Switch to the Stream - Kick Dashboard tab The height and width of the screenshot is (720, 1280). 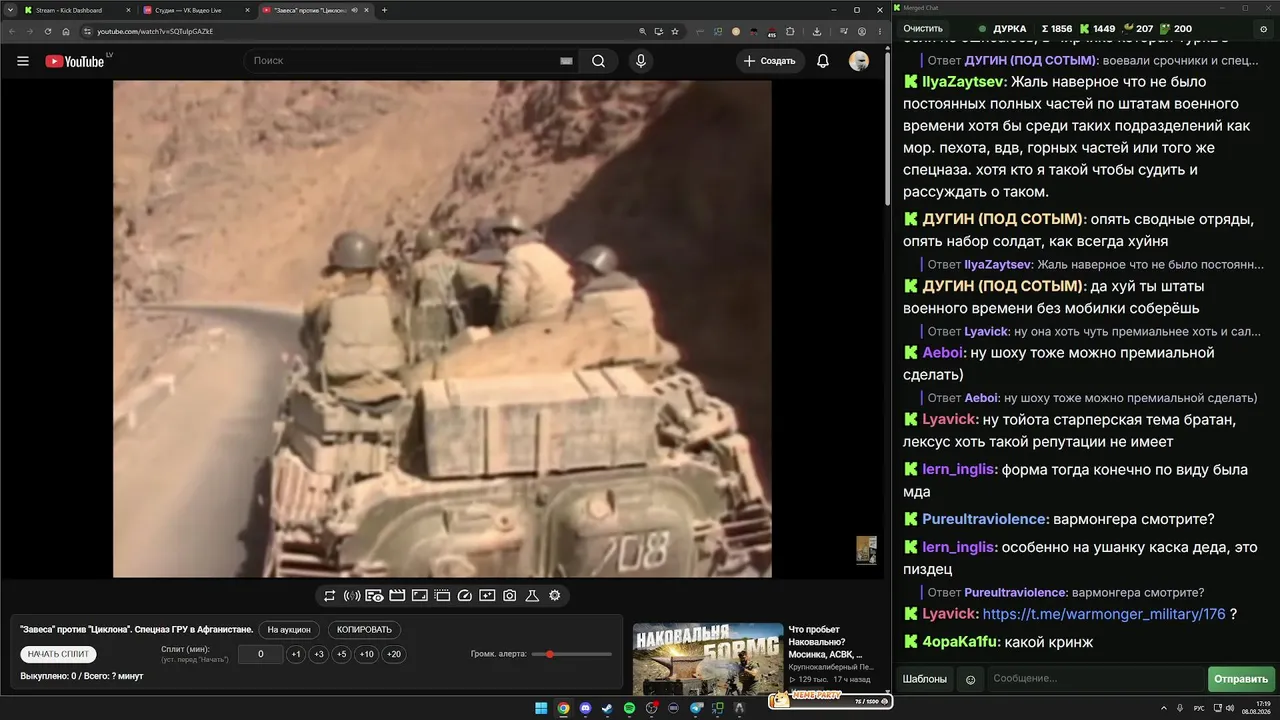click(x=75, y=10)
